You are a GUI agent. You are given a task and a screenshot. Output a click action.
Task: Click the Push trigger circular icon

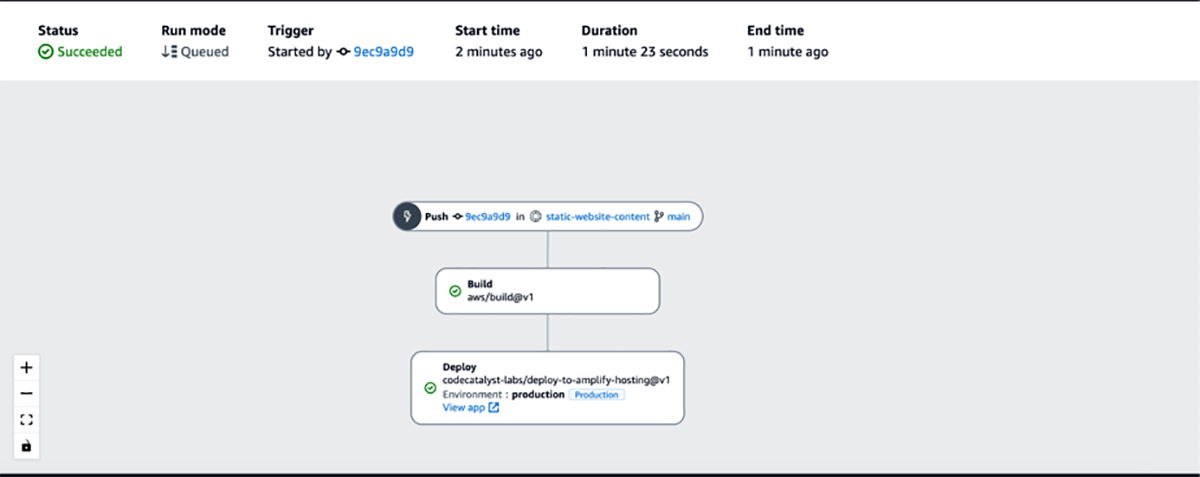point(407,217)
